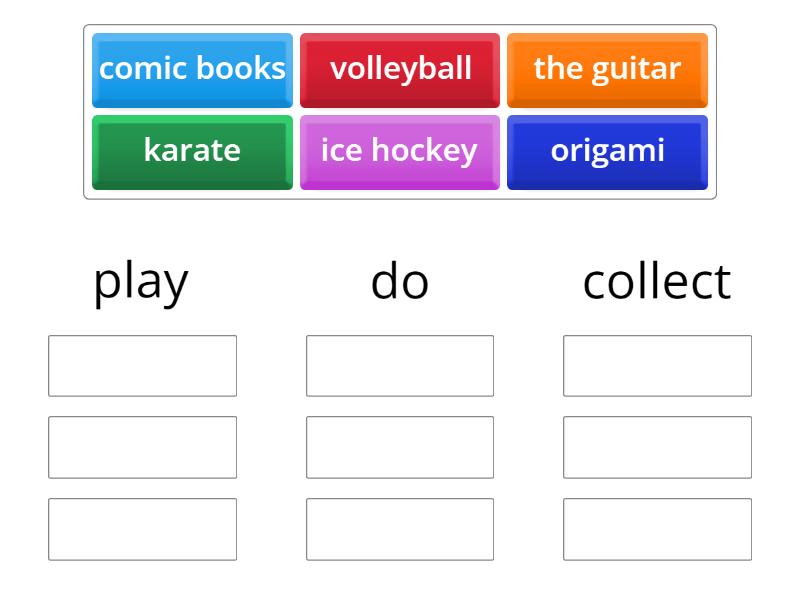Image resolution: width=800 pixels, height=600 pixels.
Task: Click the middle empty slot under "play"
Action: click(141, 447)
